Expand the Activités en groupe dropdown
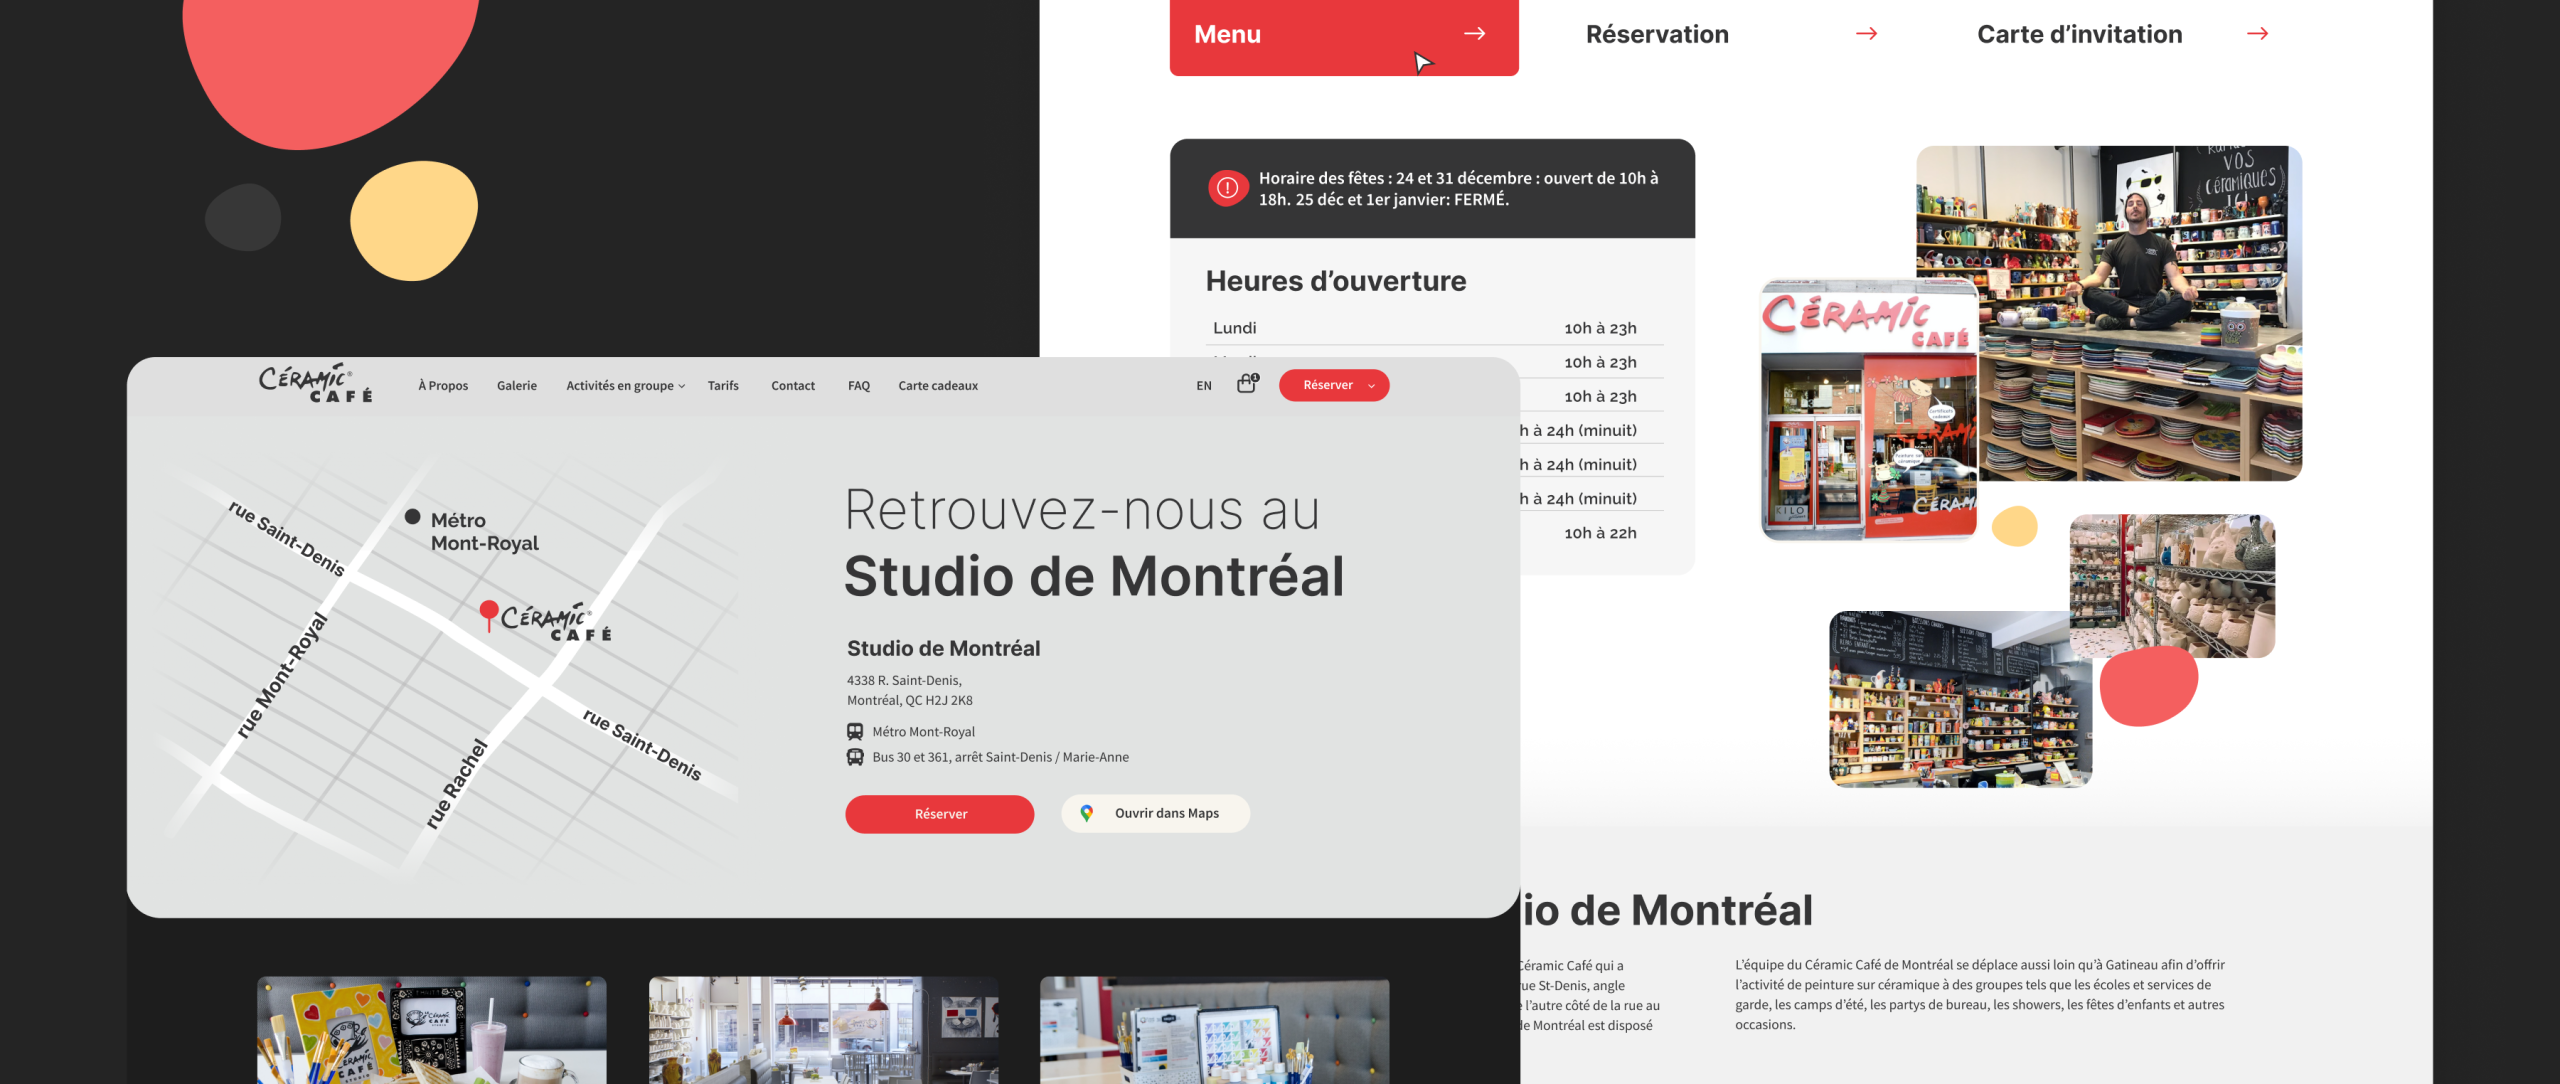 coord(626,386)
